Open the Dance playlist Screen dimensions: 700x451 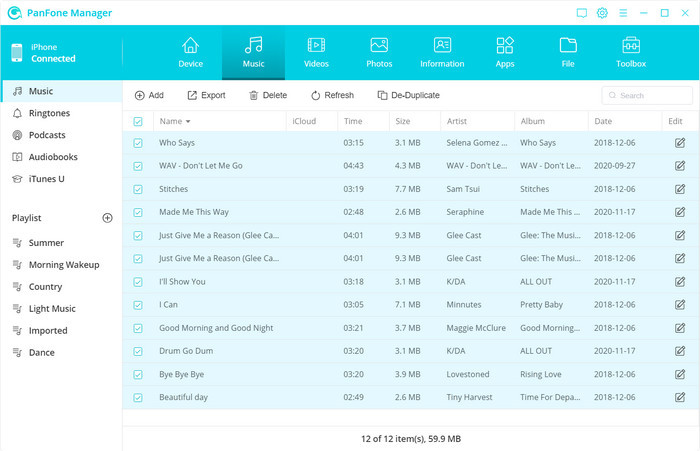pyautogui.click(x=61, y=352)
